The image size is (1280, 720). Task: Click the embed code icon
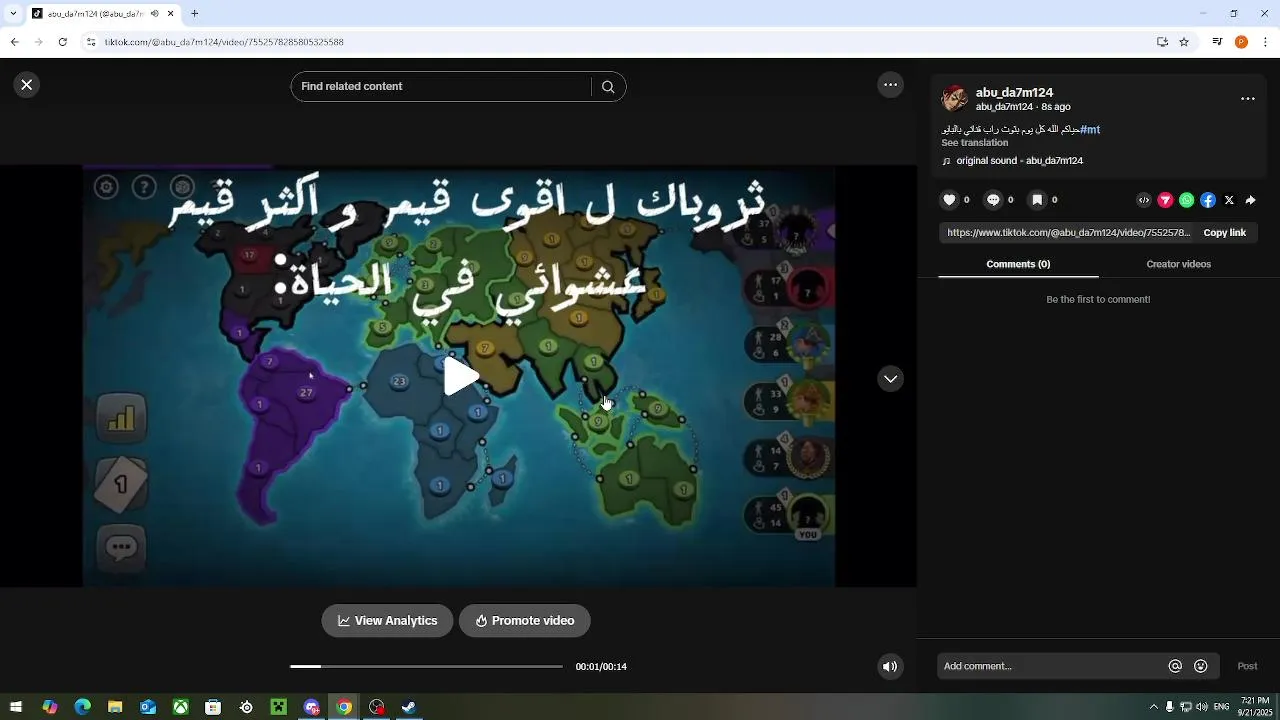(1144, 200)
